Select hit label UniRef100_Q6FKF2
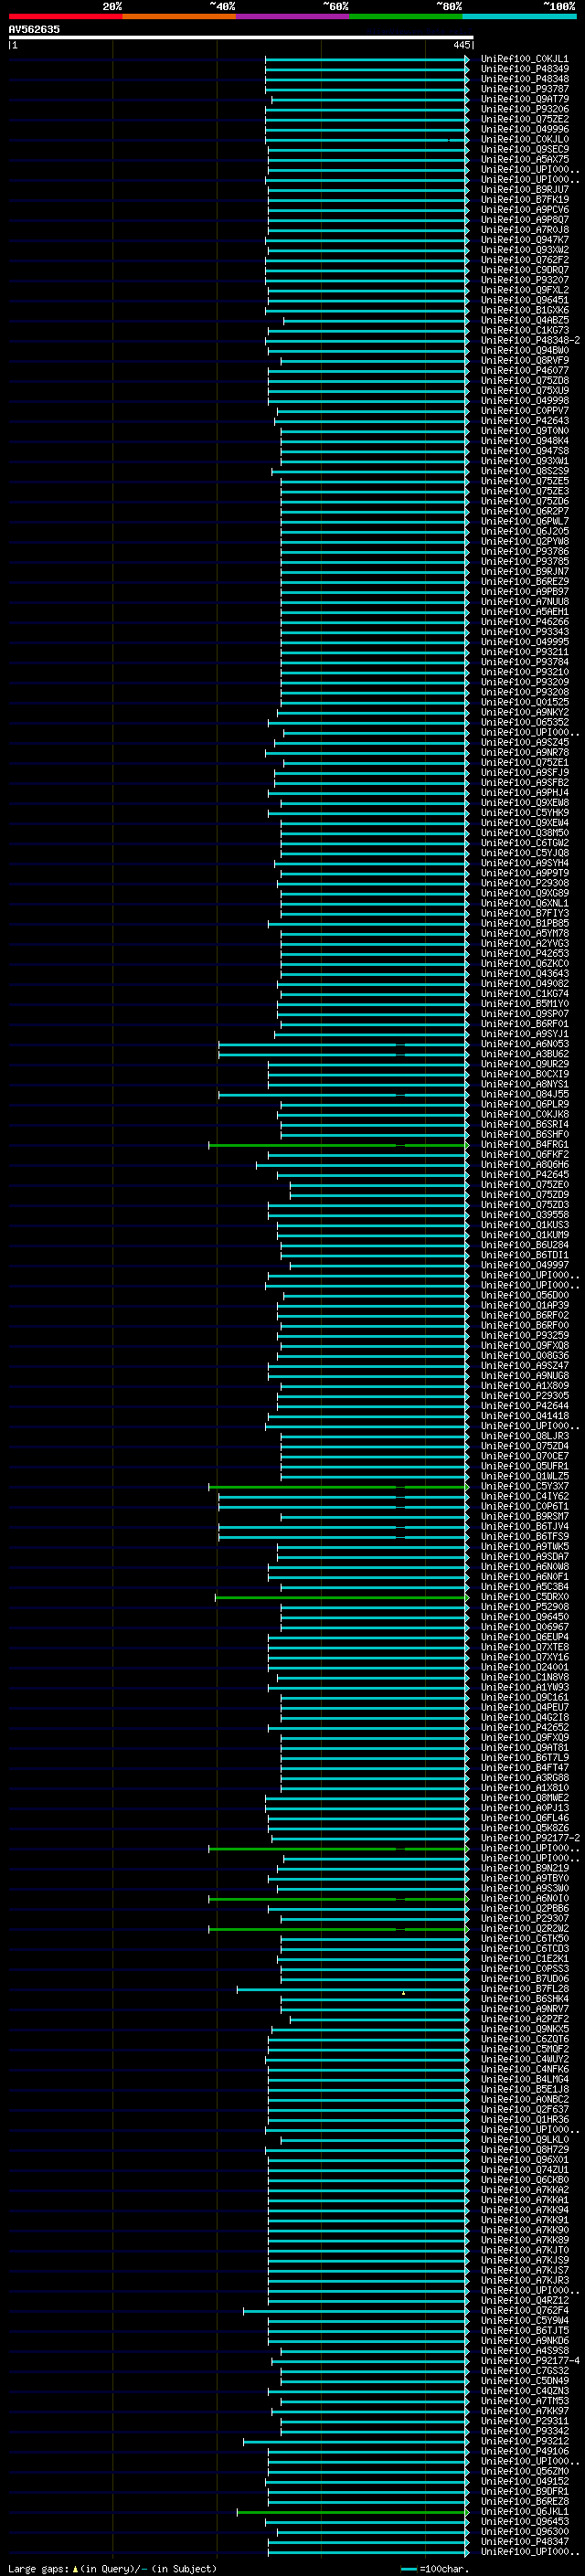 [524, 1155]
